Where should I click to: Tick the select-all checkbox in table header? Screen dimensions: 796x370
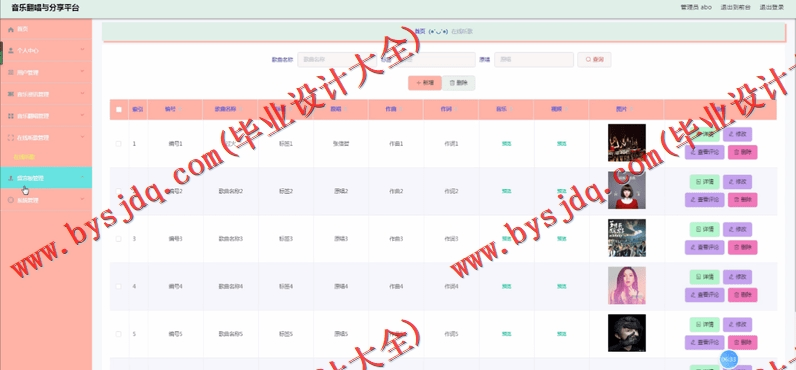point(119,109)
